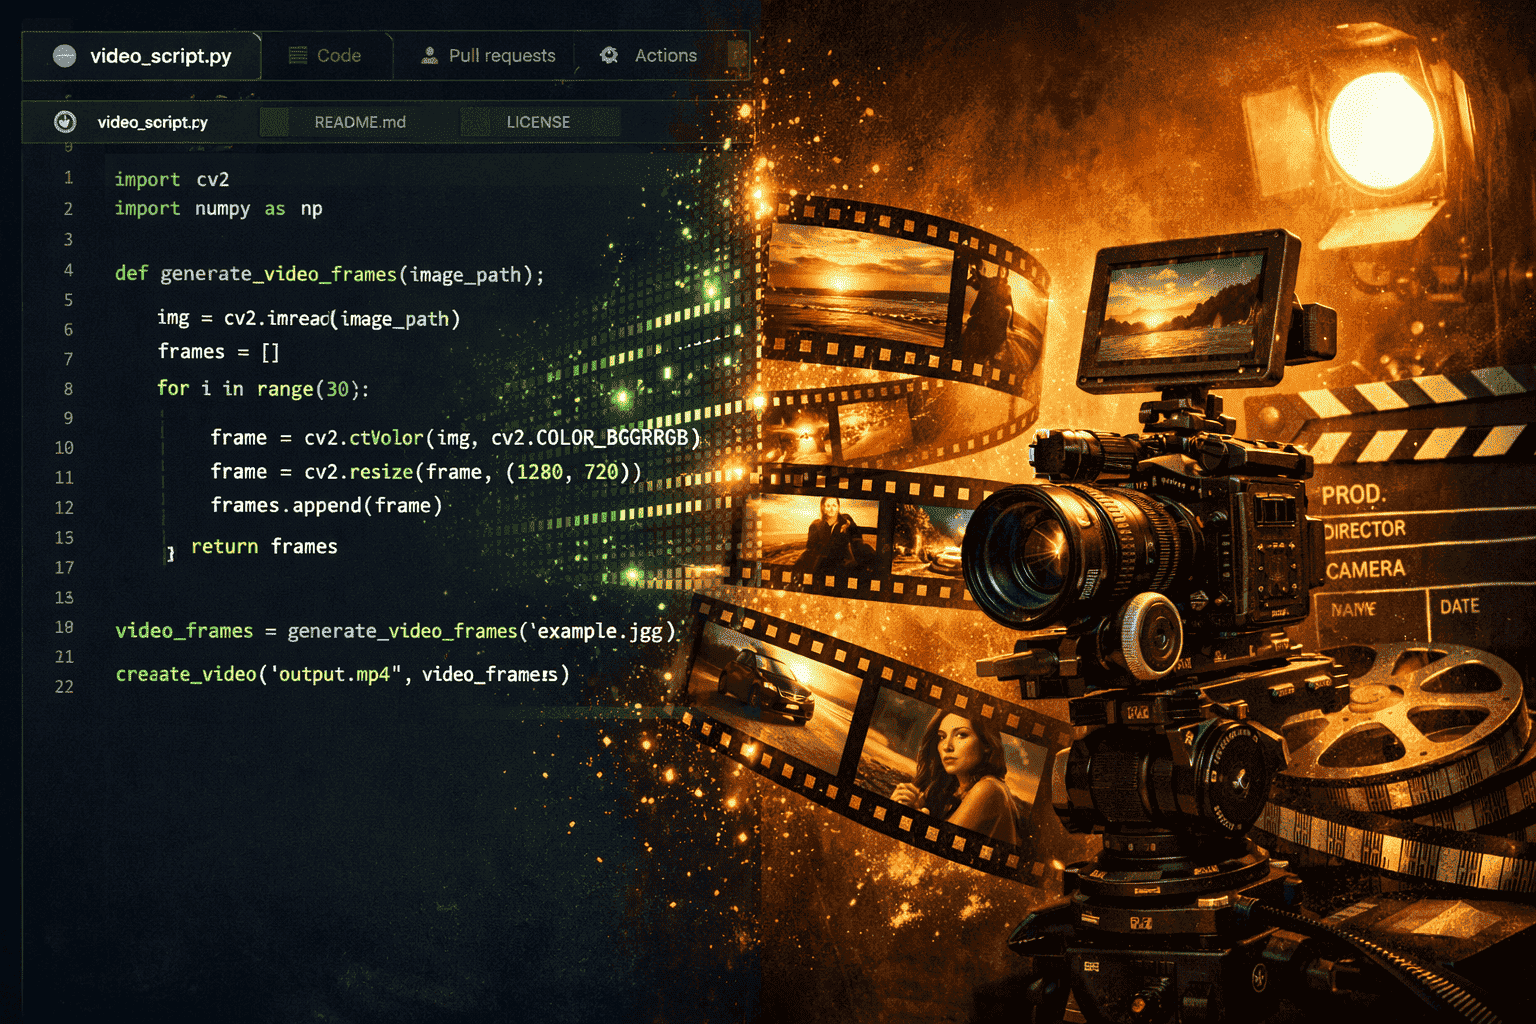1536x1024 pixels.
Task: Click the generate_video_frames function definition line
Action: [x=329, y=274]
